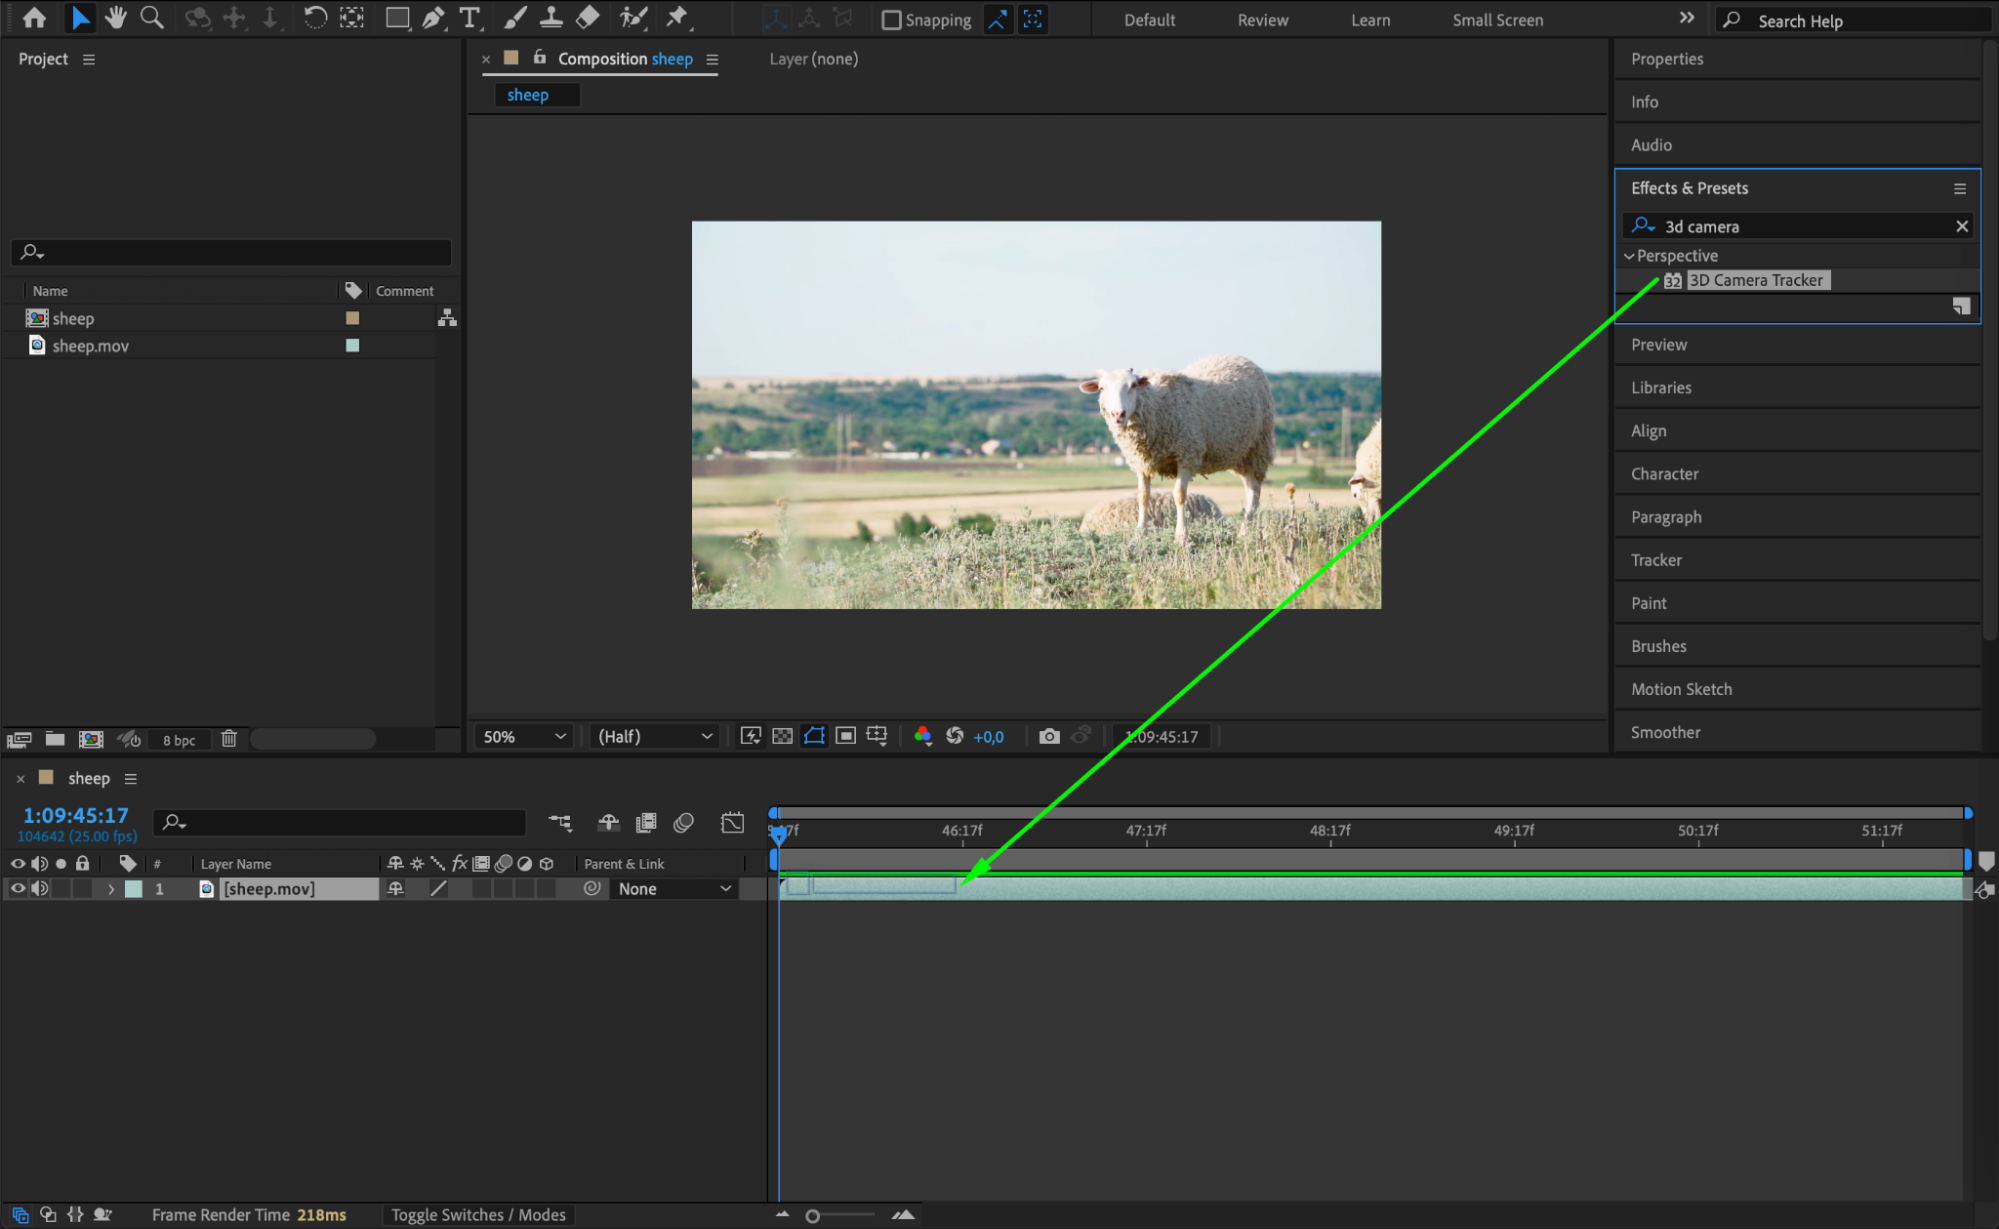Select the Puppet Pin tool
This screenshot has height=1229, width=1999.
coord(677,17)
